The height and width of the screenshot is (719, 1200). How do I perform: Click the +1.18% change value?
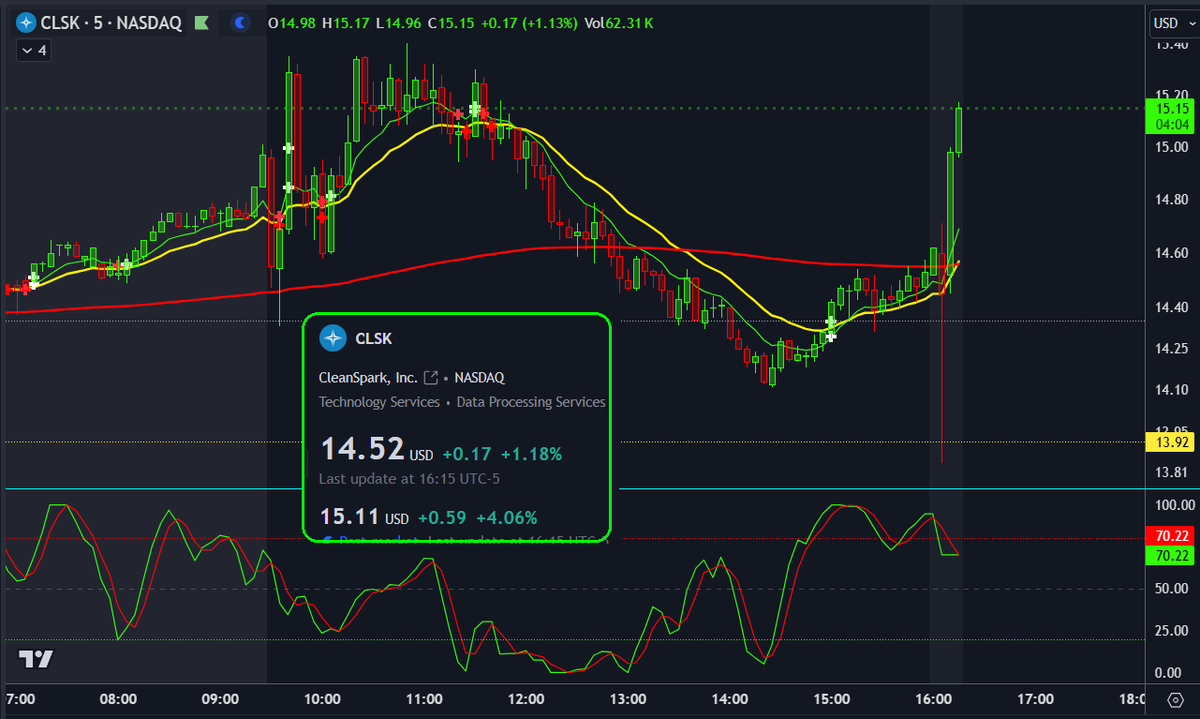tap(531, 454)
